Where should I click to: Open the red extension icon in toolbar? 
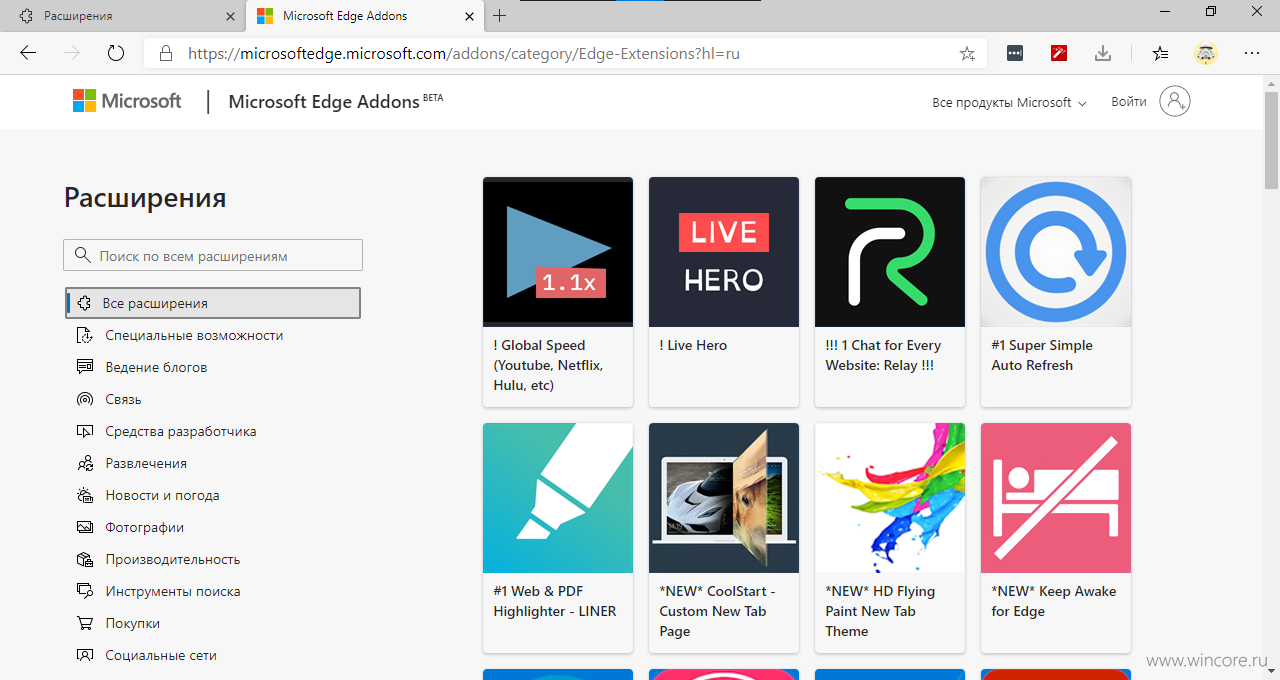(x=1059, y=53)
